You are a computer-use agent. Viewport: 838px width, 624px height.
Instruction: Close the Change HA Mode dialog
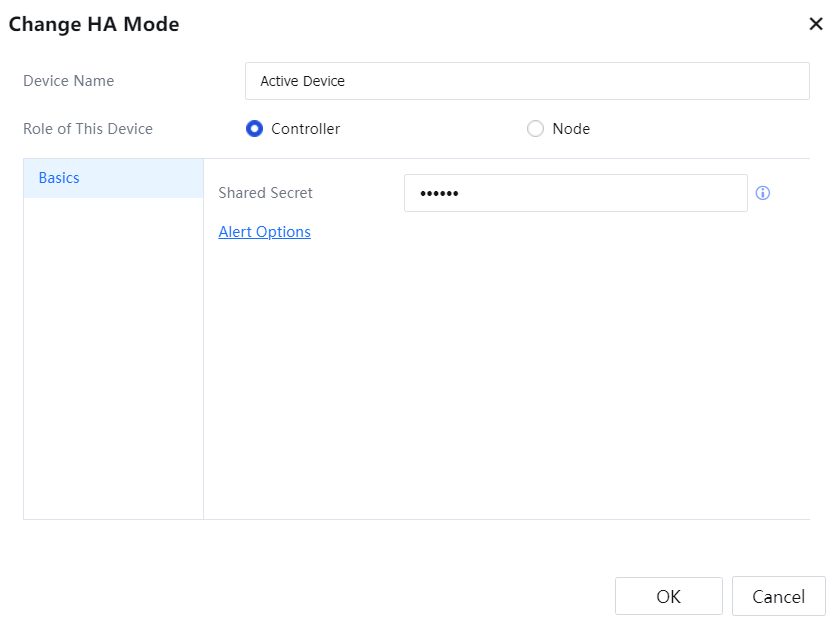coord(816,24)
